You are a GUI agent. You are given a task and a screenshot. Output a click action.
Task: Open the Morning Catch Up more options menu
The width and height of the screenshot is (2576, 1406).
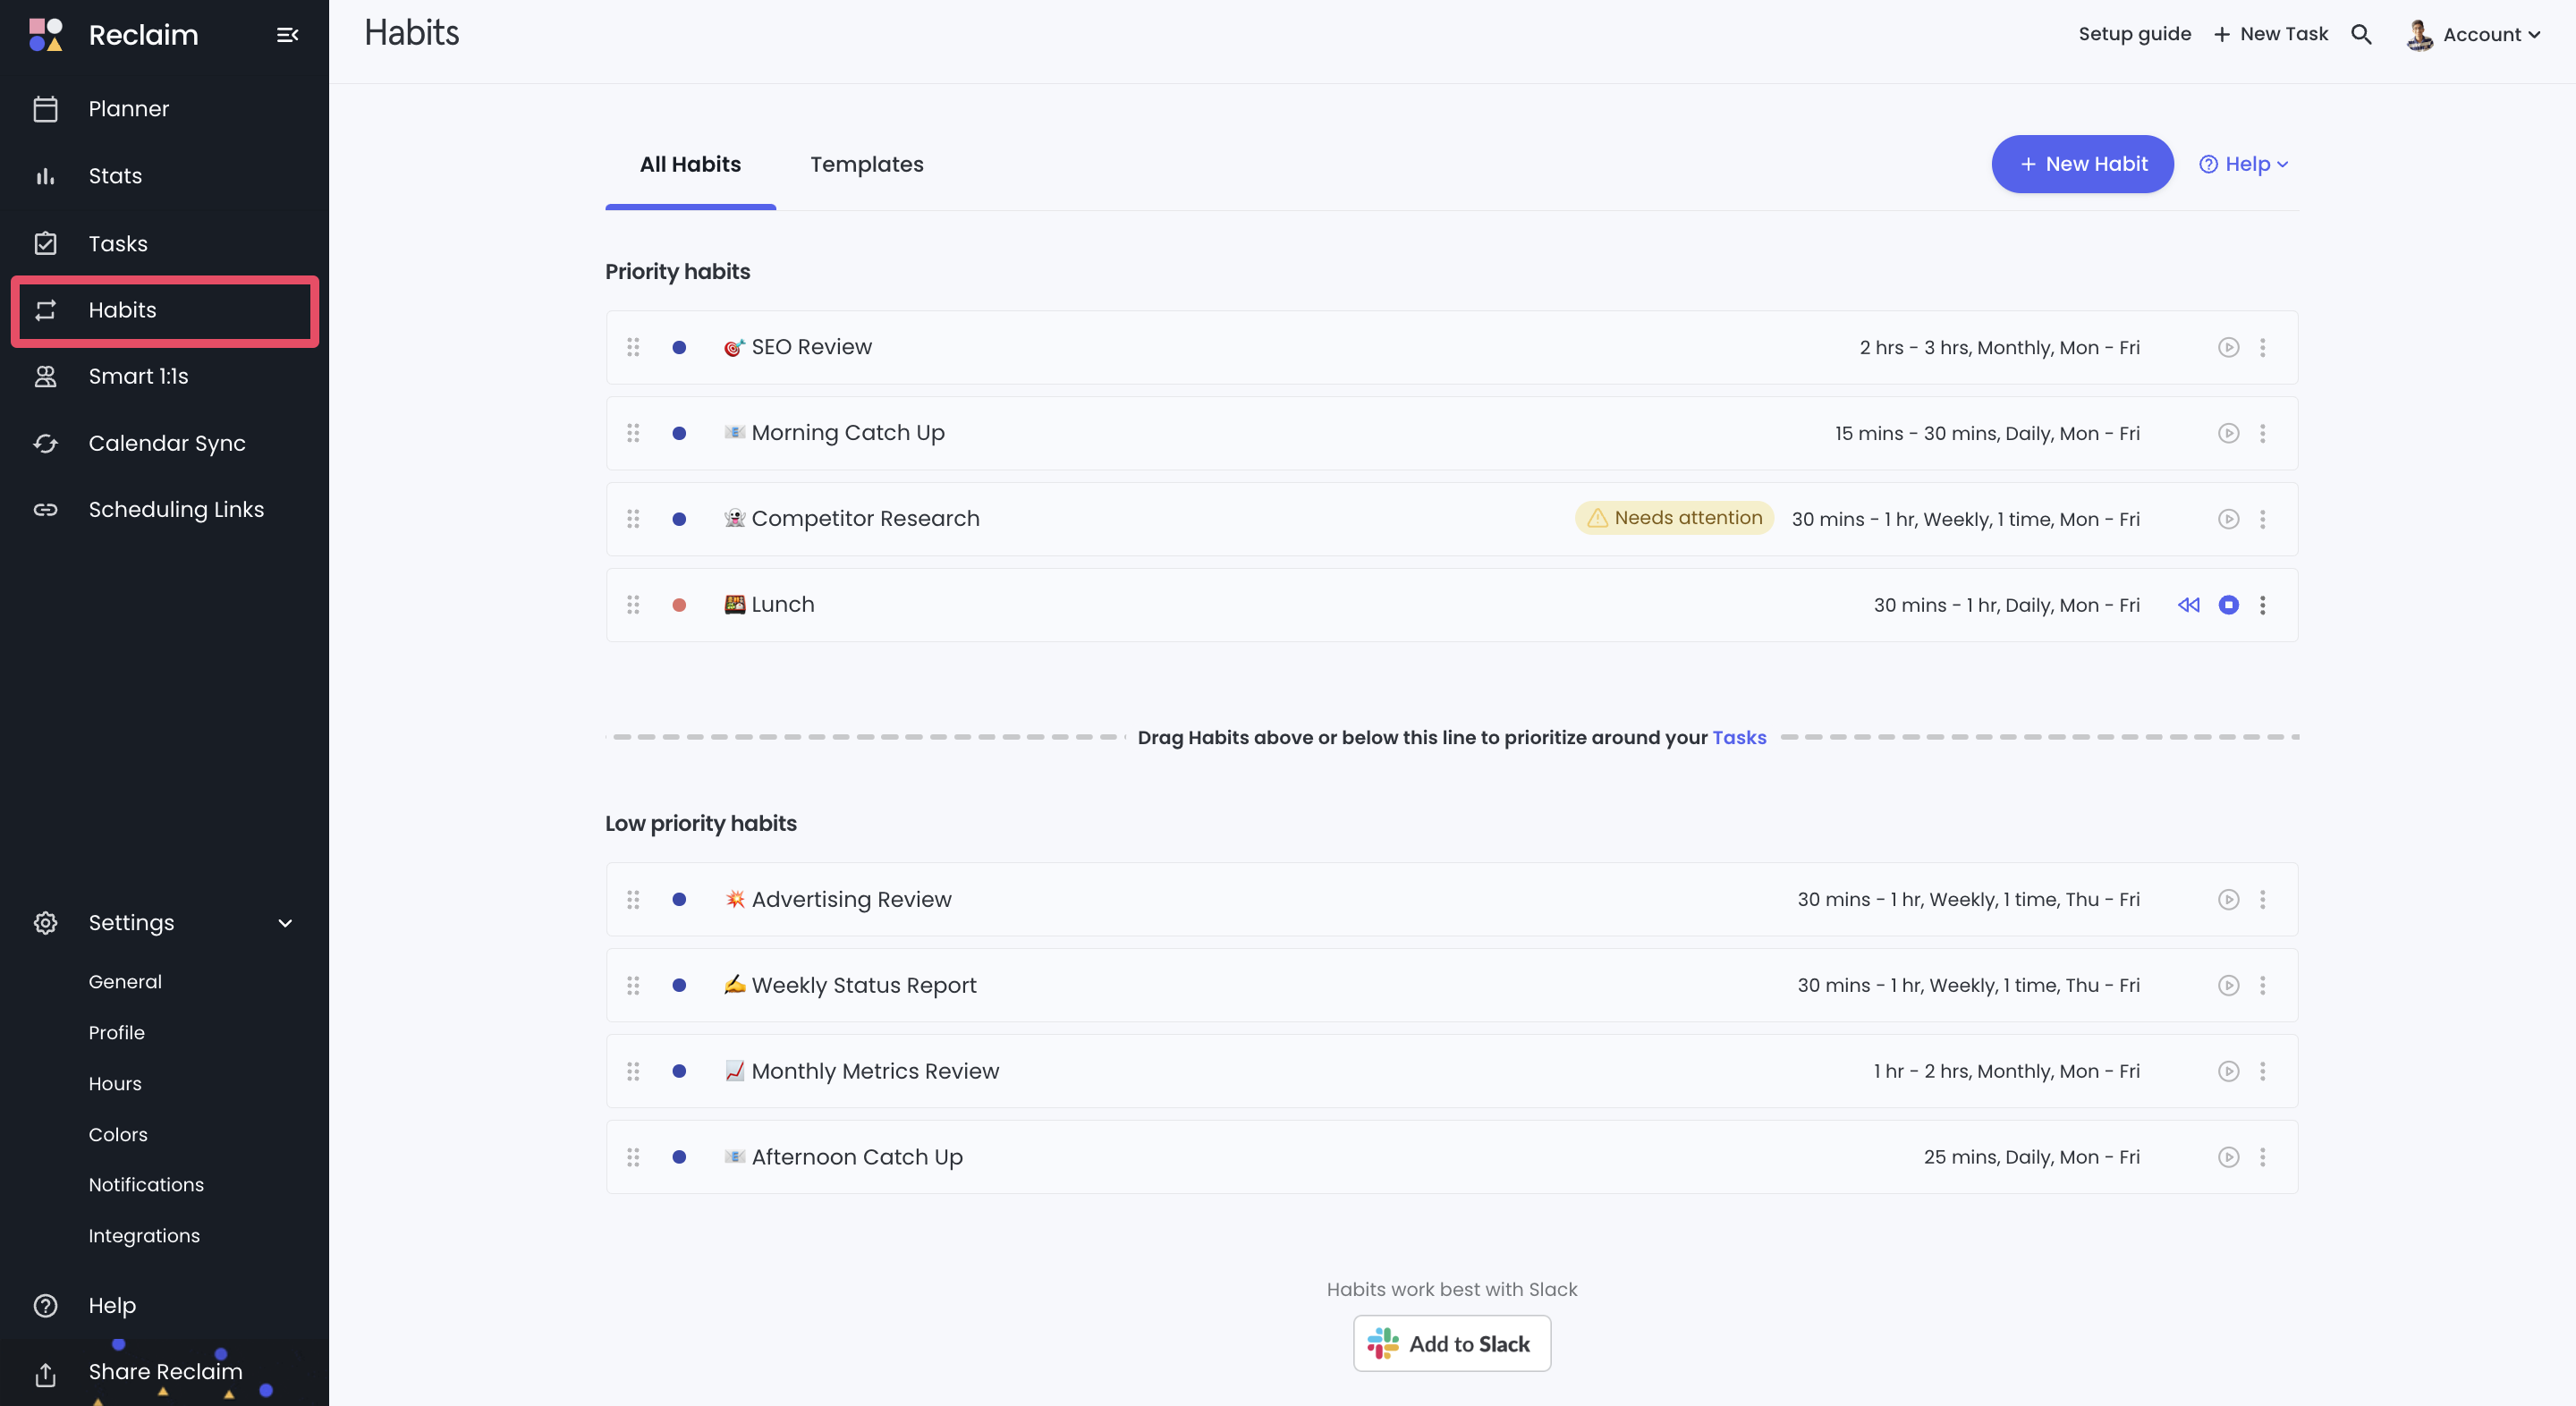(x=2262, y=433)
